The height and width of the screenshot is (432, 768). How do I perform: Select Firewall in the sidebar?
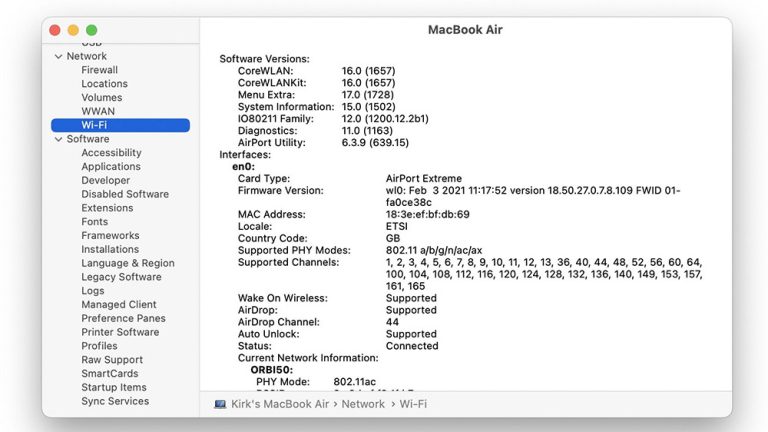[99, 70]
